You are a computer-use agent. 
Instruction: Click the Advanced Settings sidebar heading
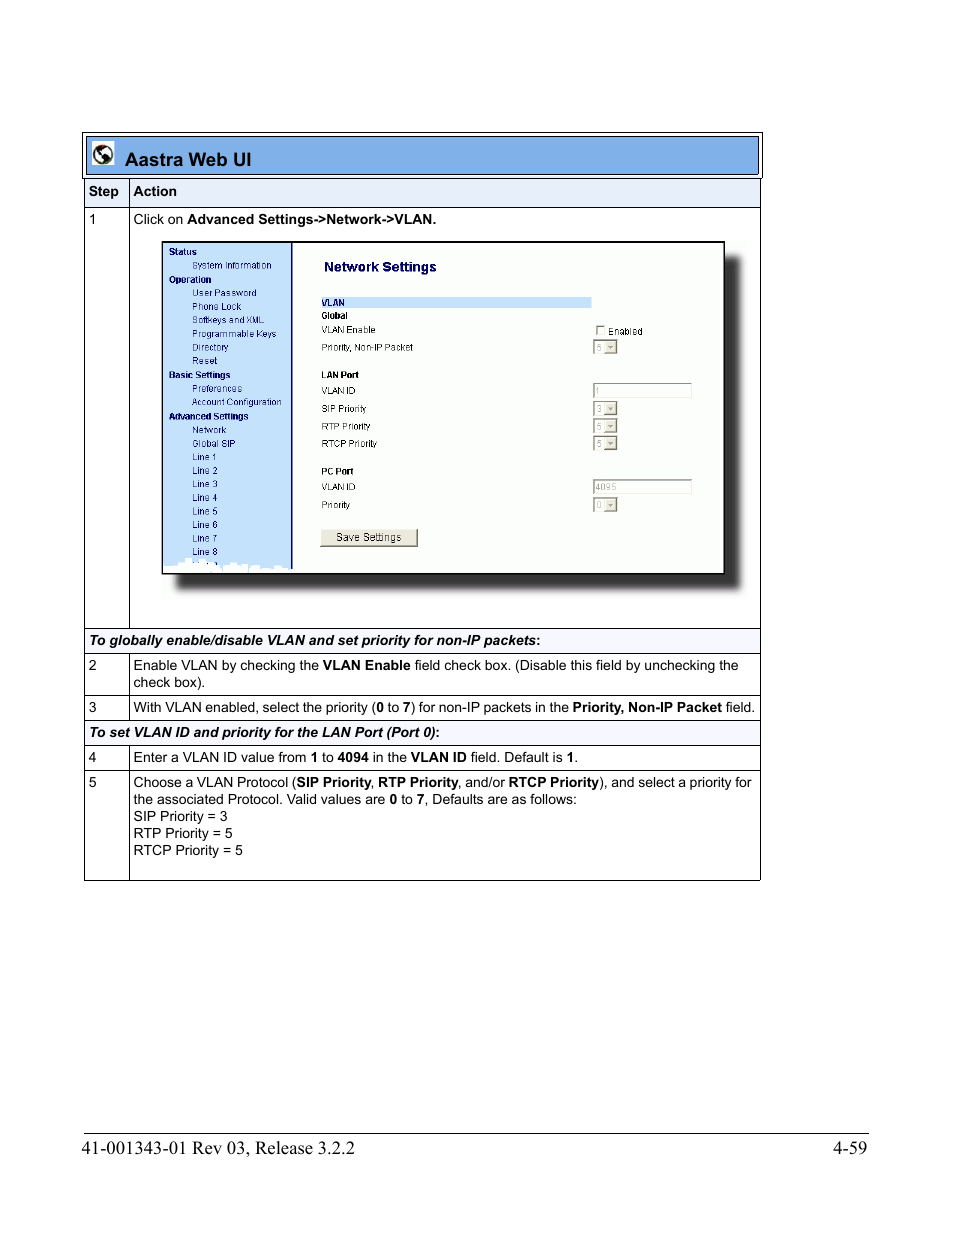(x=209, y=417)
